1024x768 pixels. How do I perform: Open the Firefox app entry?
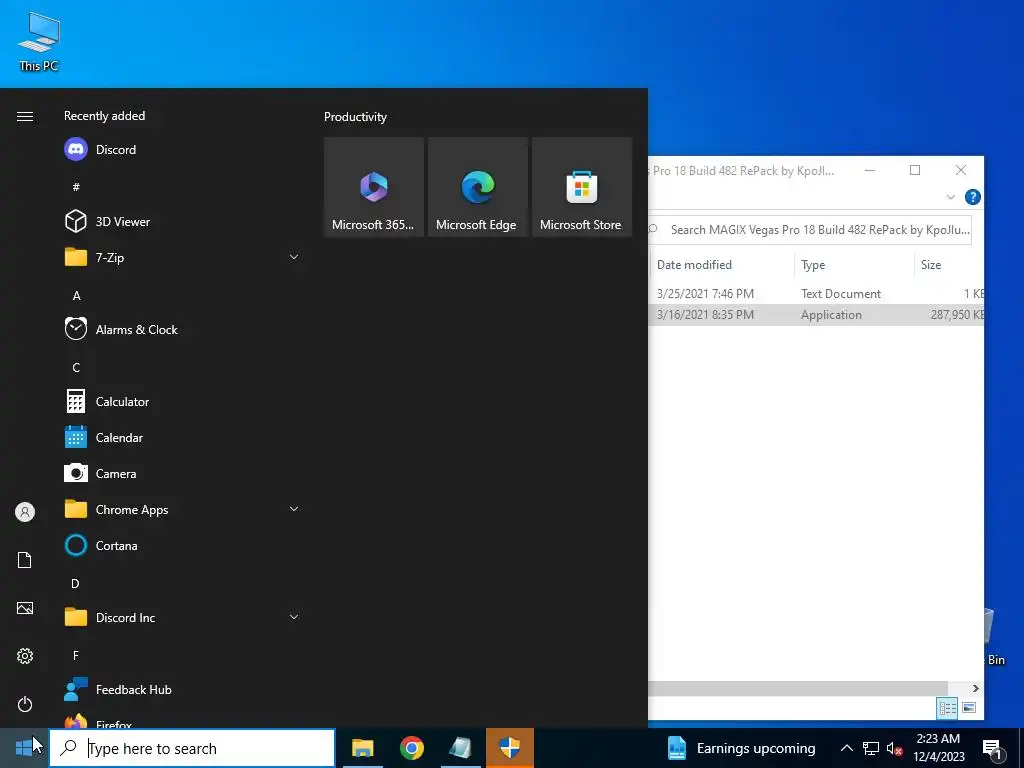tap(182, 720)
